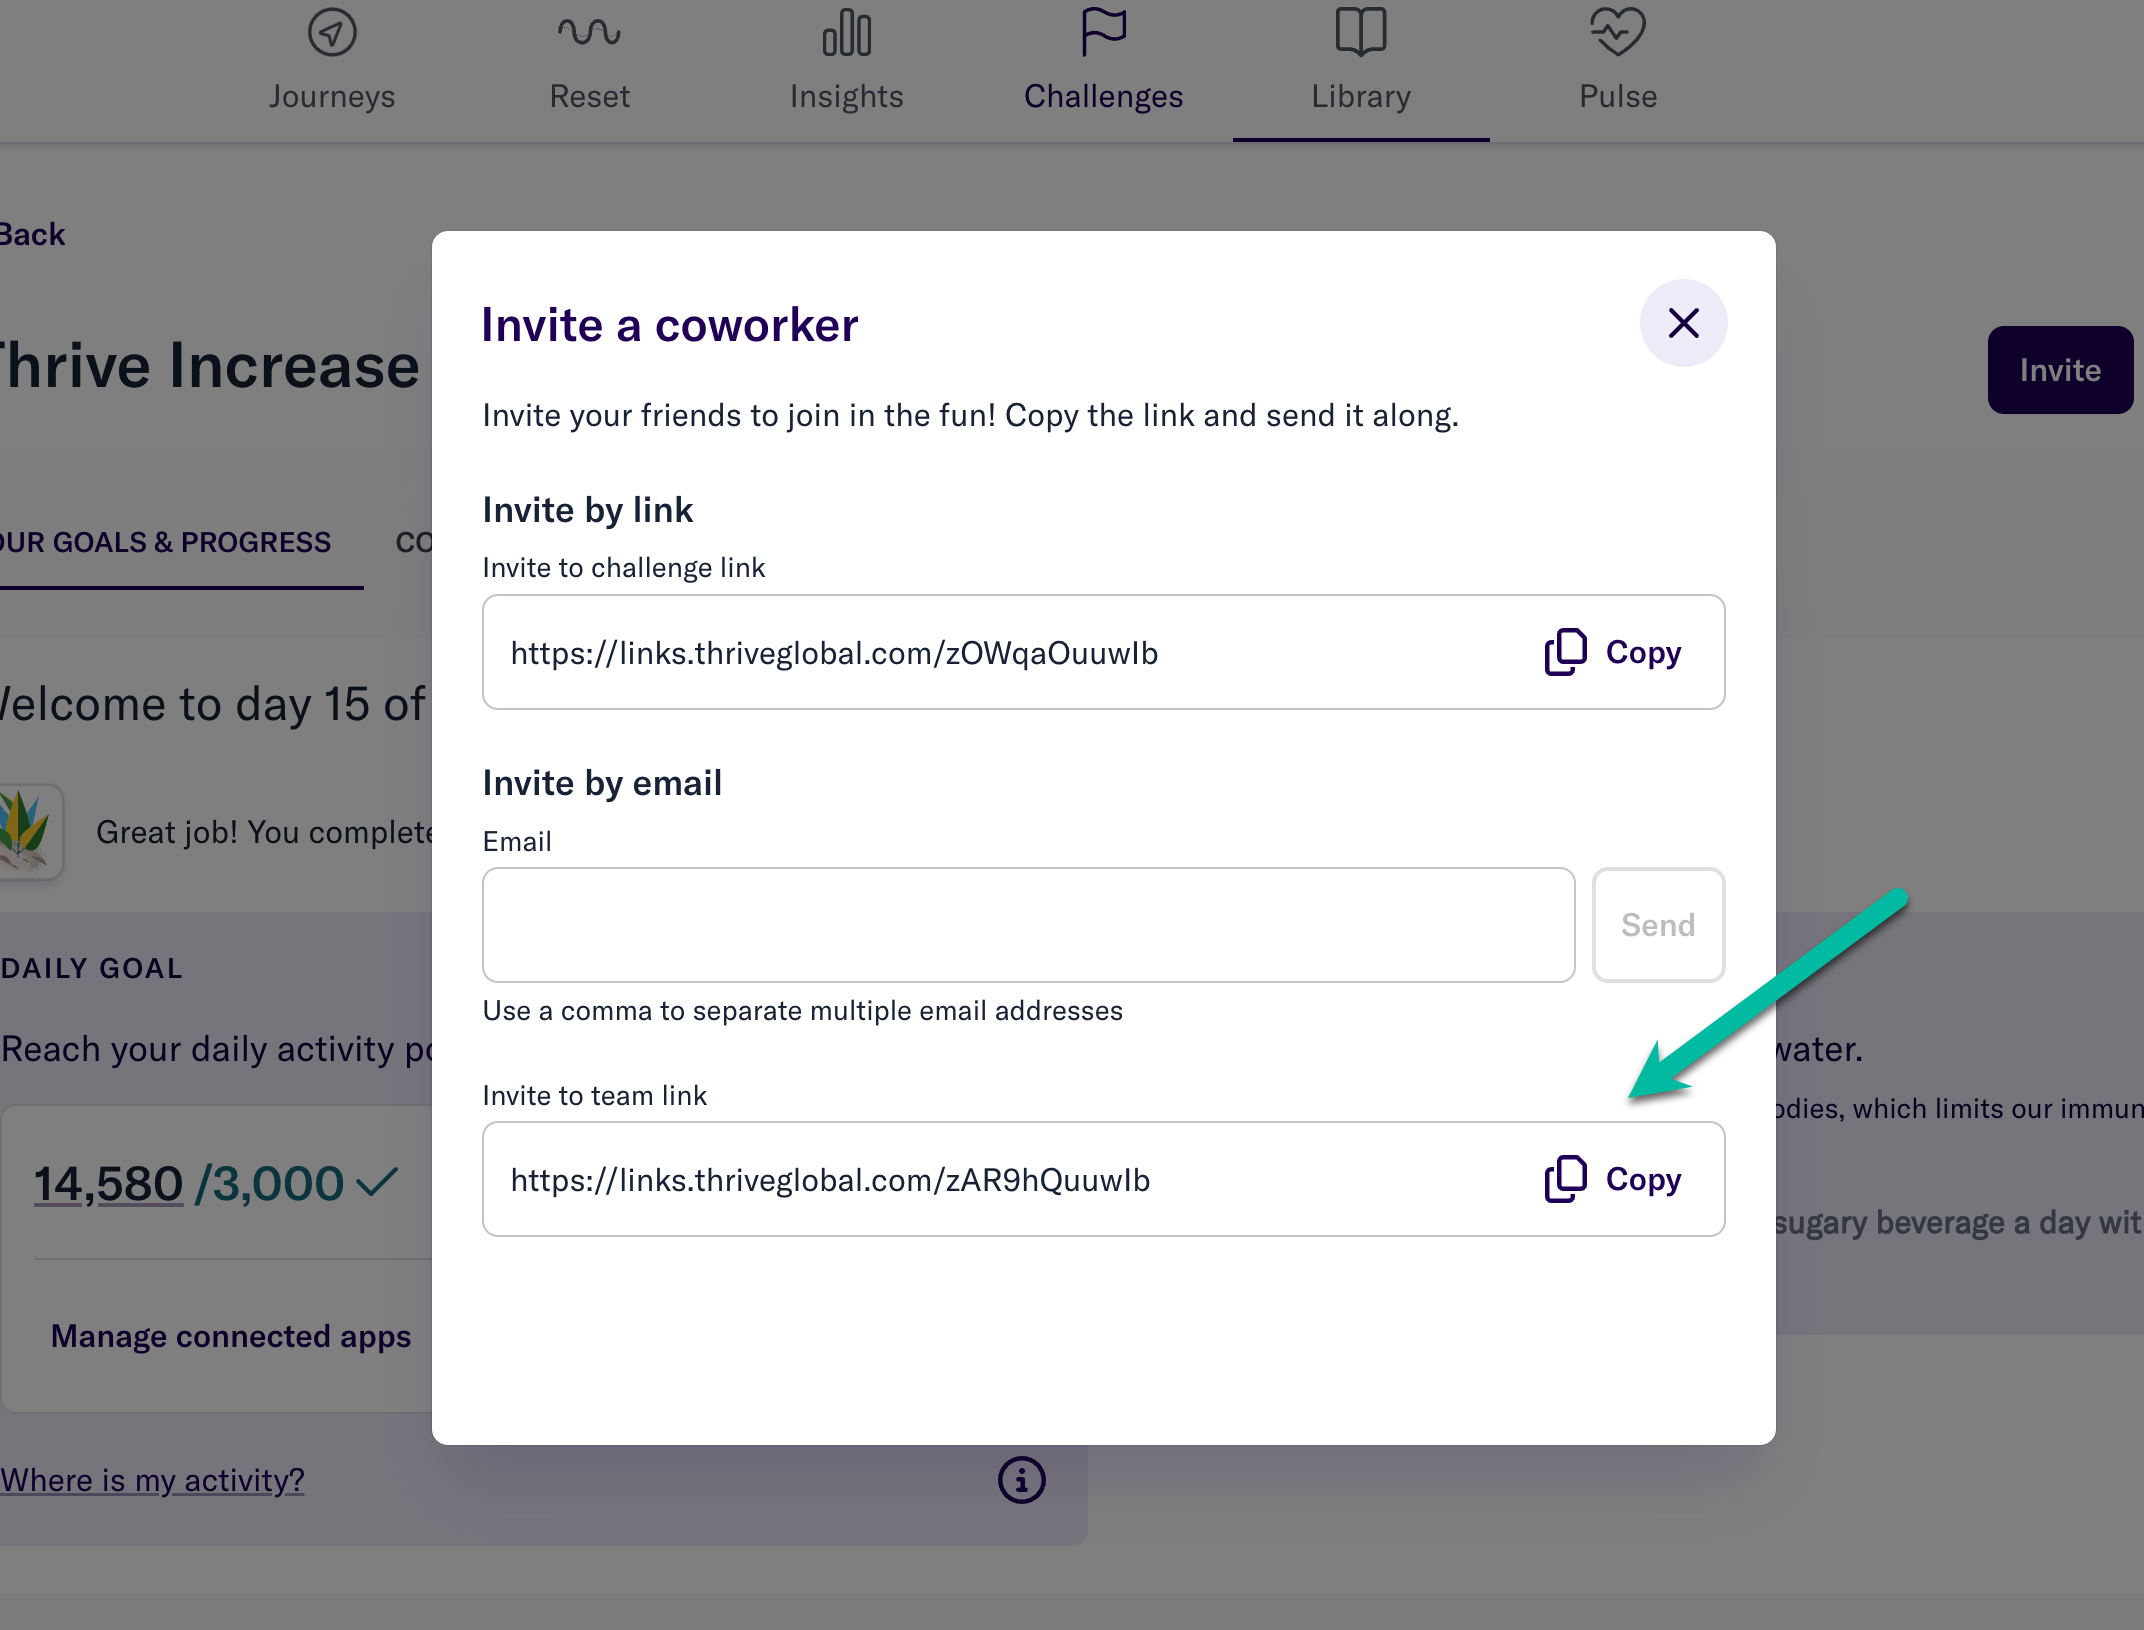Click the Invite to team link label
Screen dimensions: 2144x1630
(595, 1096)
